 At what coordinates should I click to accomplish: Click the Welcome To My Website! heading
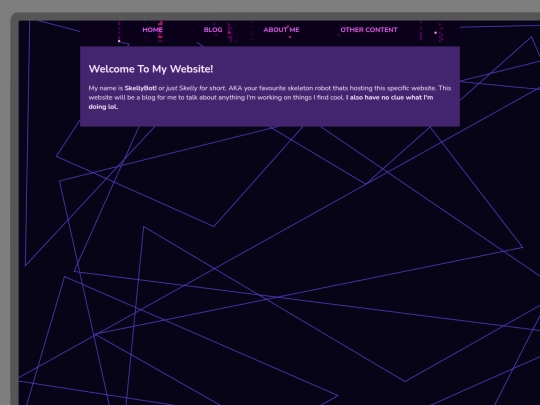tap(151, 69)
